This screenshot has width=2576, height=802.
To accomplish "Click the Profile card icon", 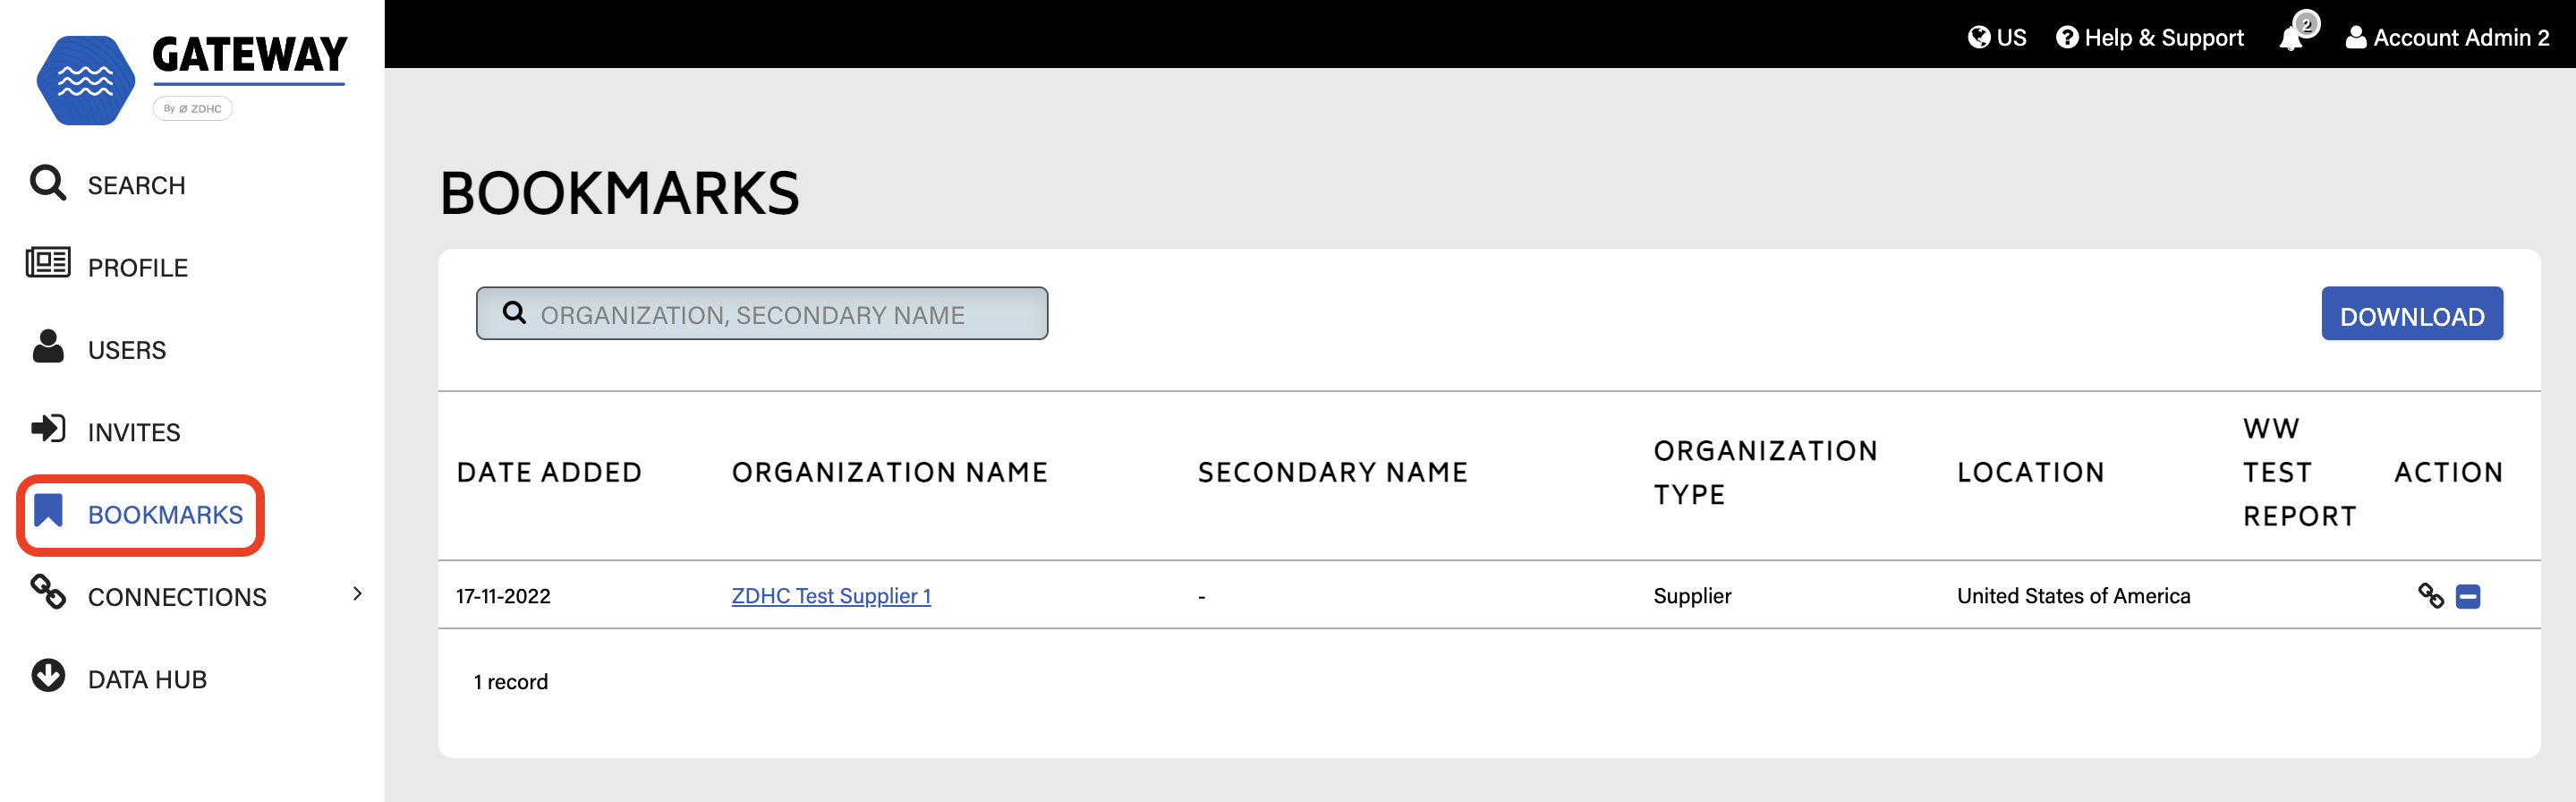I will point(47,264).
